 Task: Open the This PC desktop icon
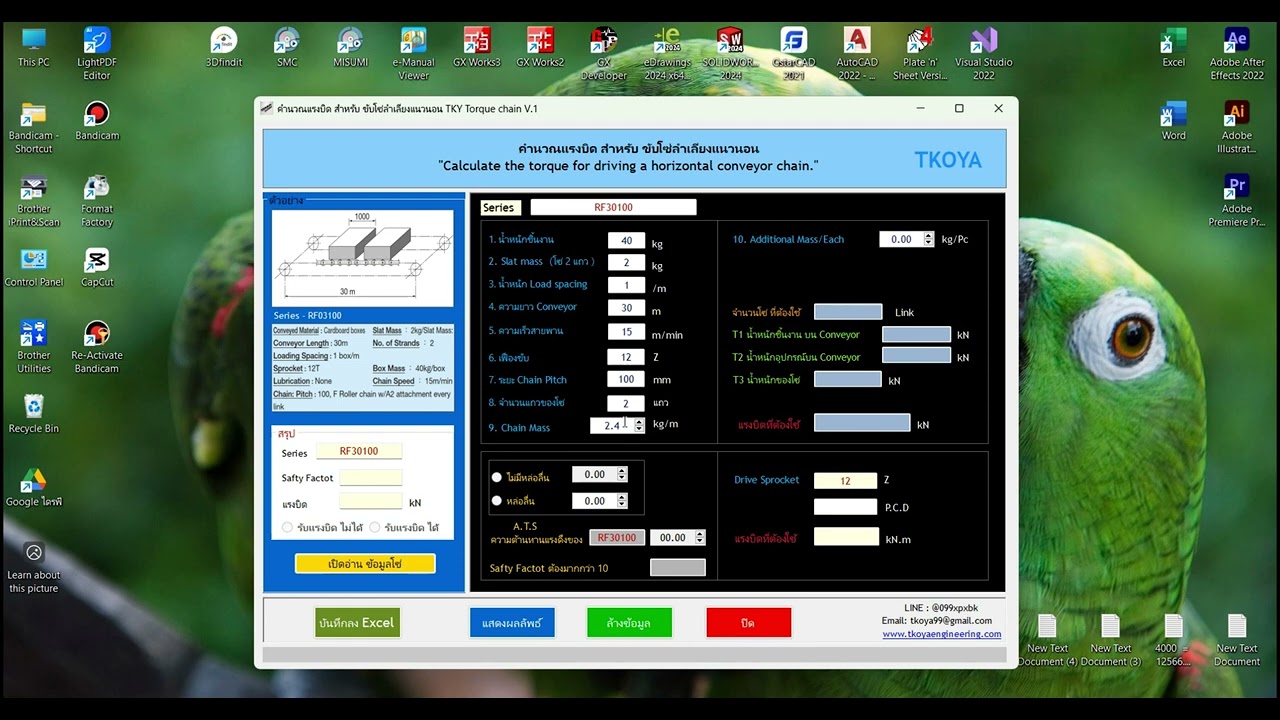click(x=33, y=48)
